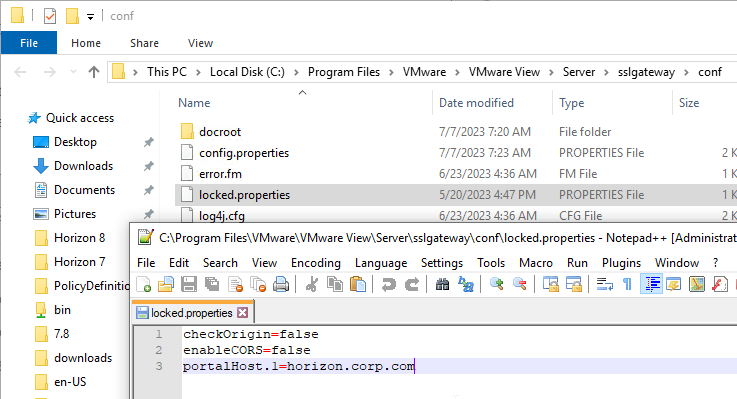
Task: Toggle synchronize vertical scrolling icon
Action: tap(550, 285)
